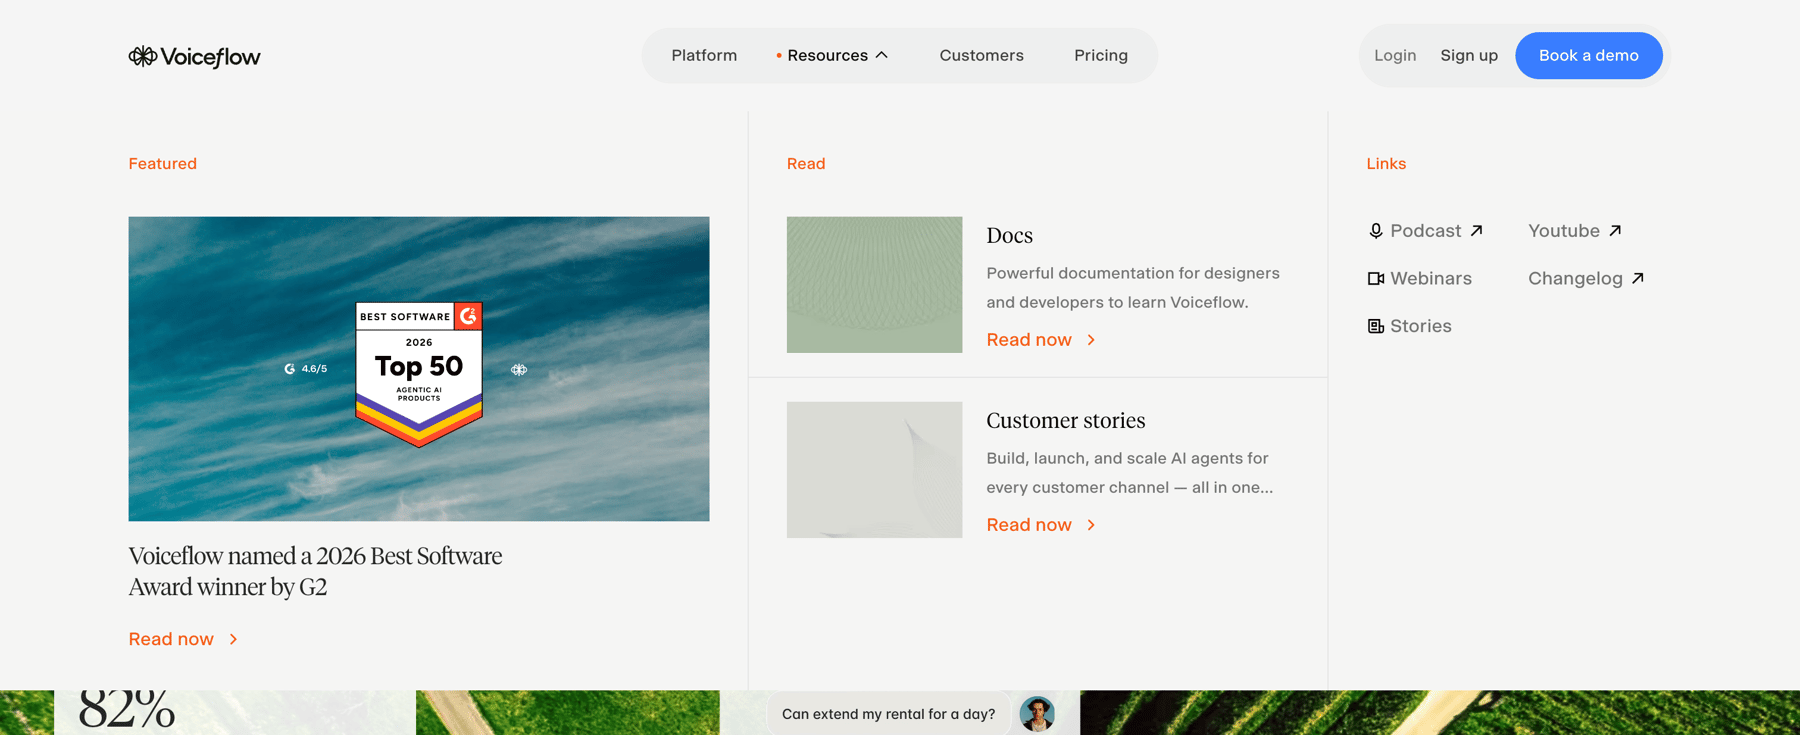Select the Resources menu item
The image size is (1800, 735).
tap(827, 55)
